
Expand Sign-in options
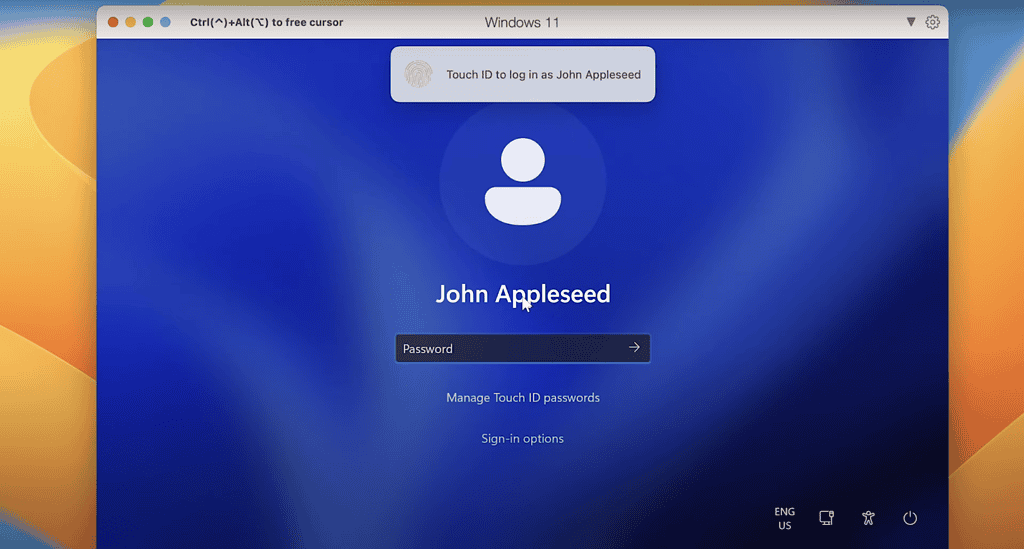[522, 438]
